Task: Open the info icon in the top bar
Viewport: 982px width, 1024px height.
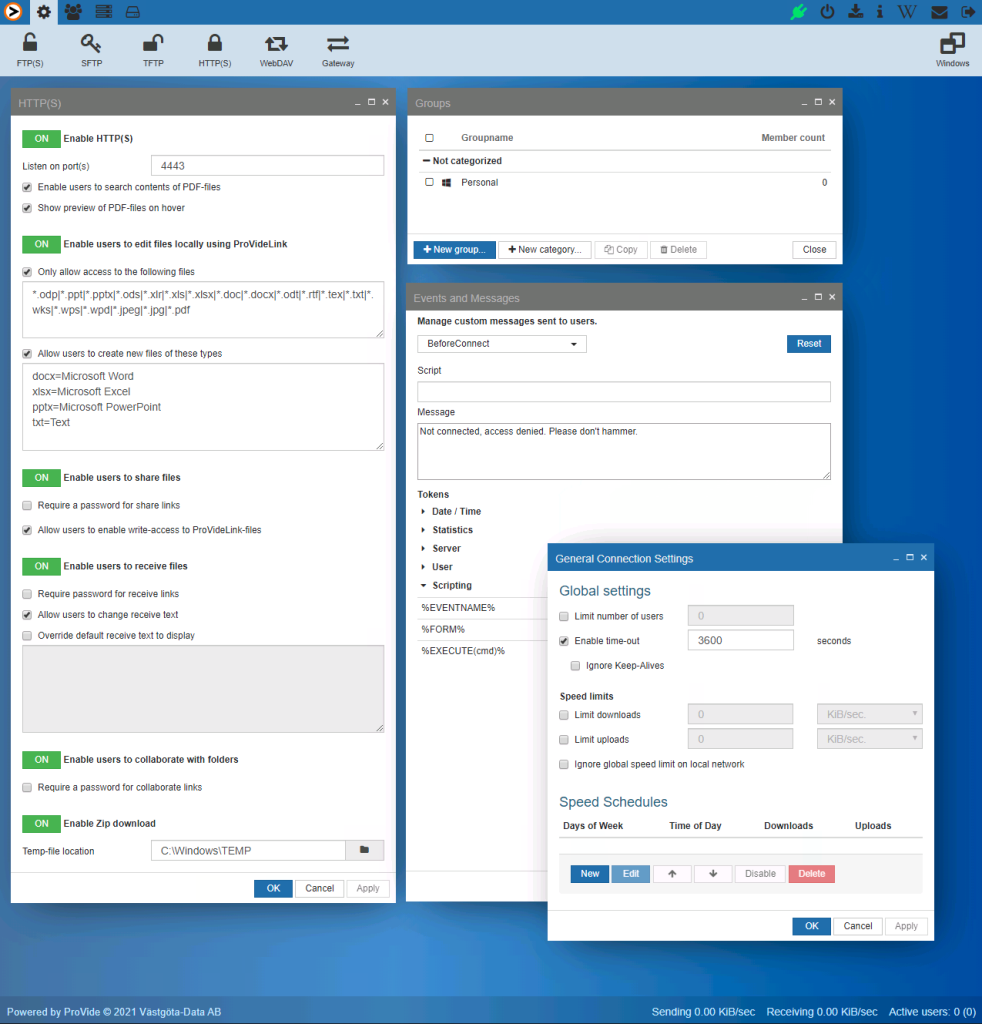Action: 879,12
